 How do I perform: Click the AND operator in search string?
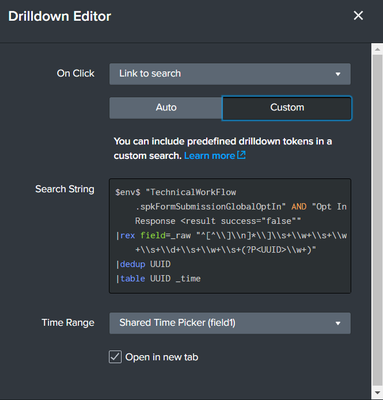pos(299,207)
